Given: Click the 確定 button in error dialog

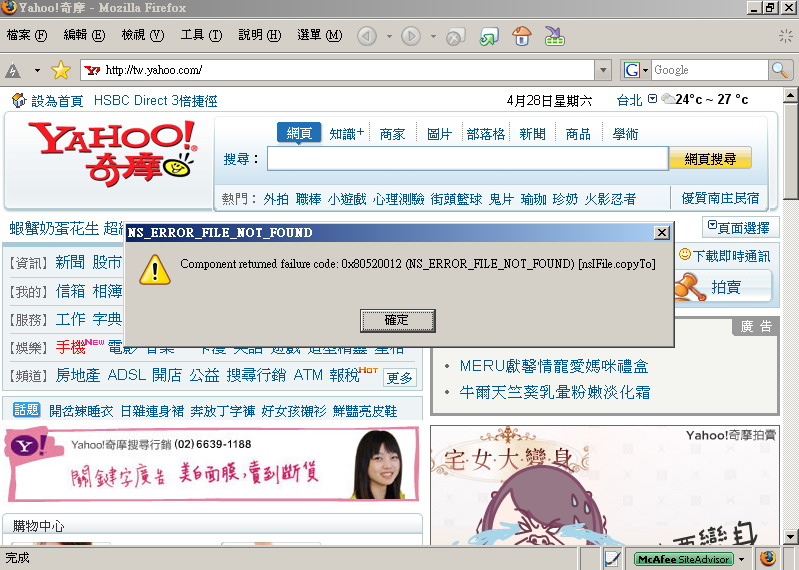Looking at the screenshot, I should point(397,320).
